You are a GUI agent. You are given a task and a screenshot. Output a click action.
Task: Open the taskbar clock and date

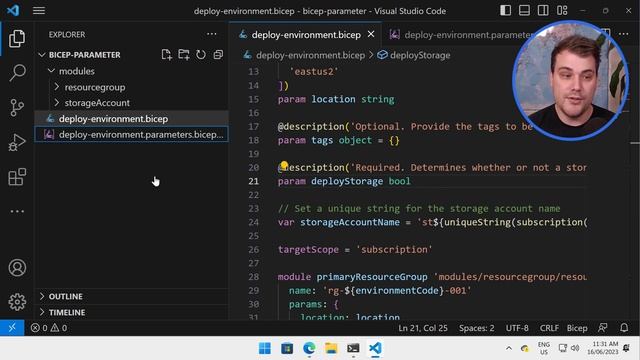[x=602, y=348]
